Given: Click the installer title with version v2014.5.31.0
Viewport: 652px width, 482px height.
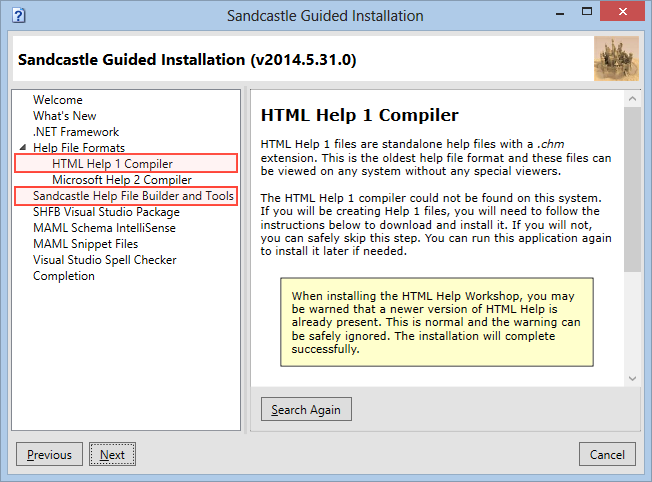Looking at the screenshot, I should click(x=187, y=59).
